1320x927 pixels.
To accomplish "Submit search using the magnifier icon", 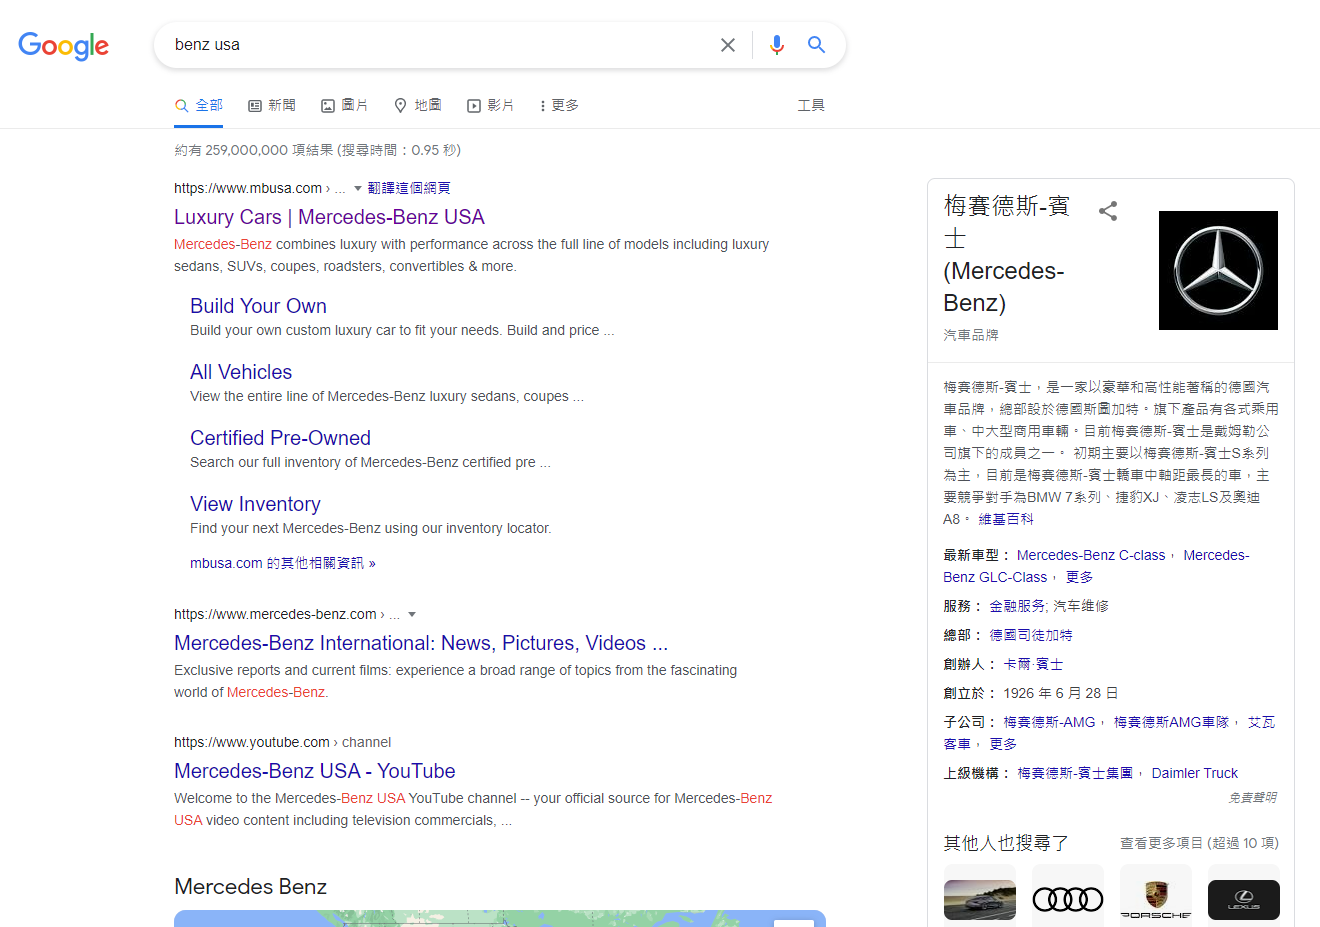I will pyautogui.click(x=816, y=45).
